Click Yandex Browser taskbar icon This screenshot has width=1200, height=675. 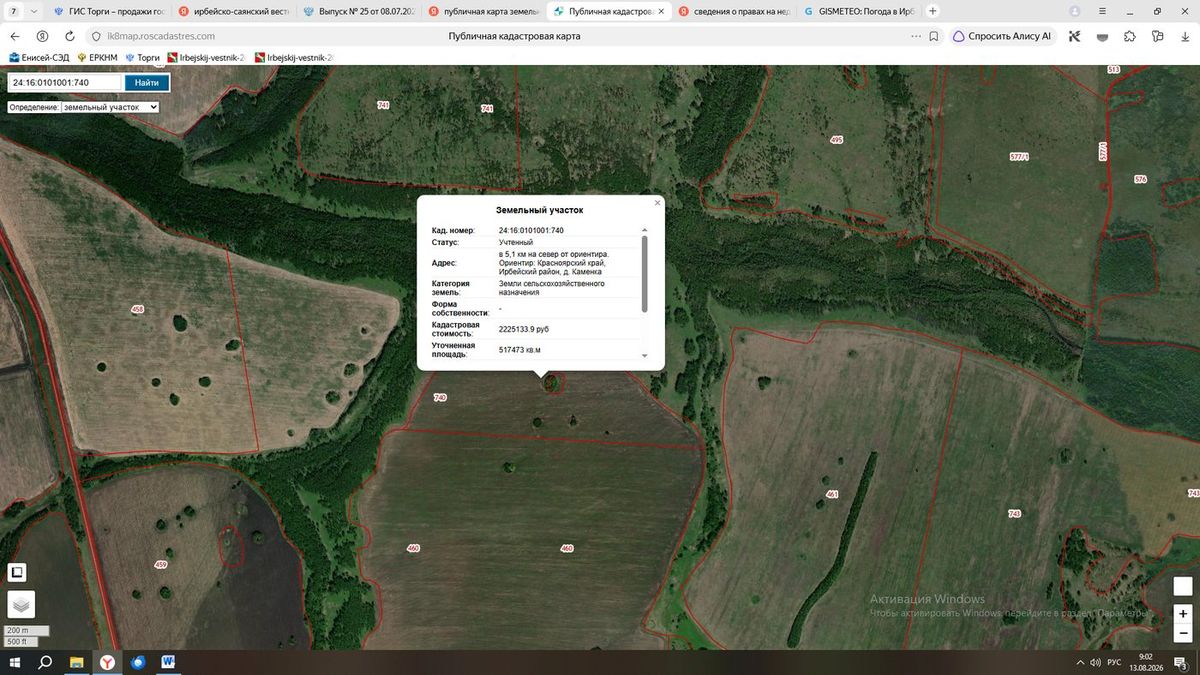click(x=106, y=662)
